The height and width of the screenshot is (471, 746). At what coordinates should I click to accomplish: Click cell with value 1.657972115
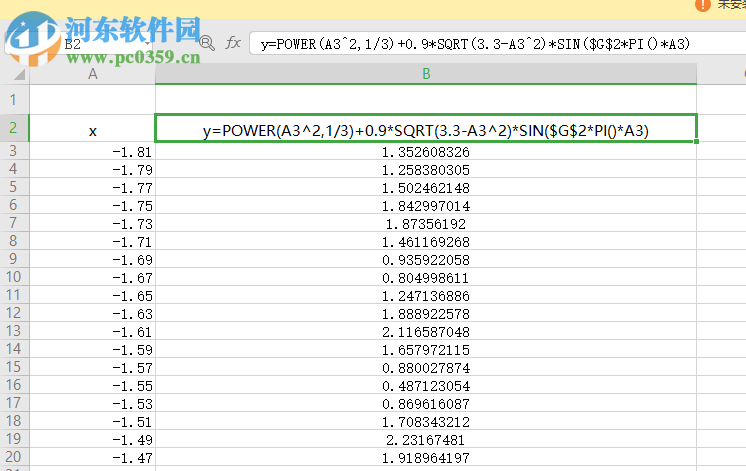click(x=426, y=350)
